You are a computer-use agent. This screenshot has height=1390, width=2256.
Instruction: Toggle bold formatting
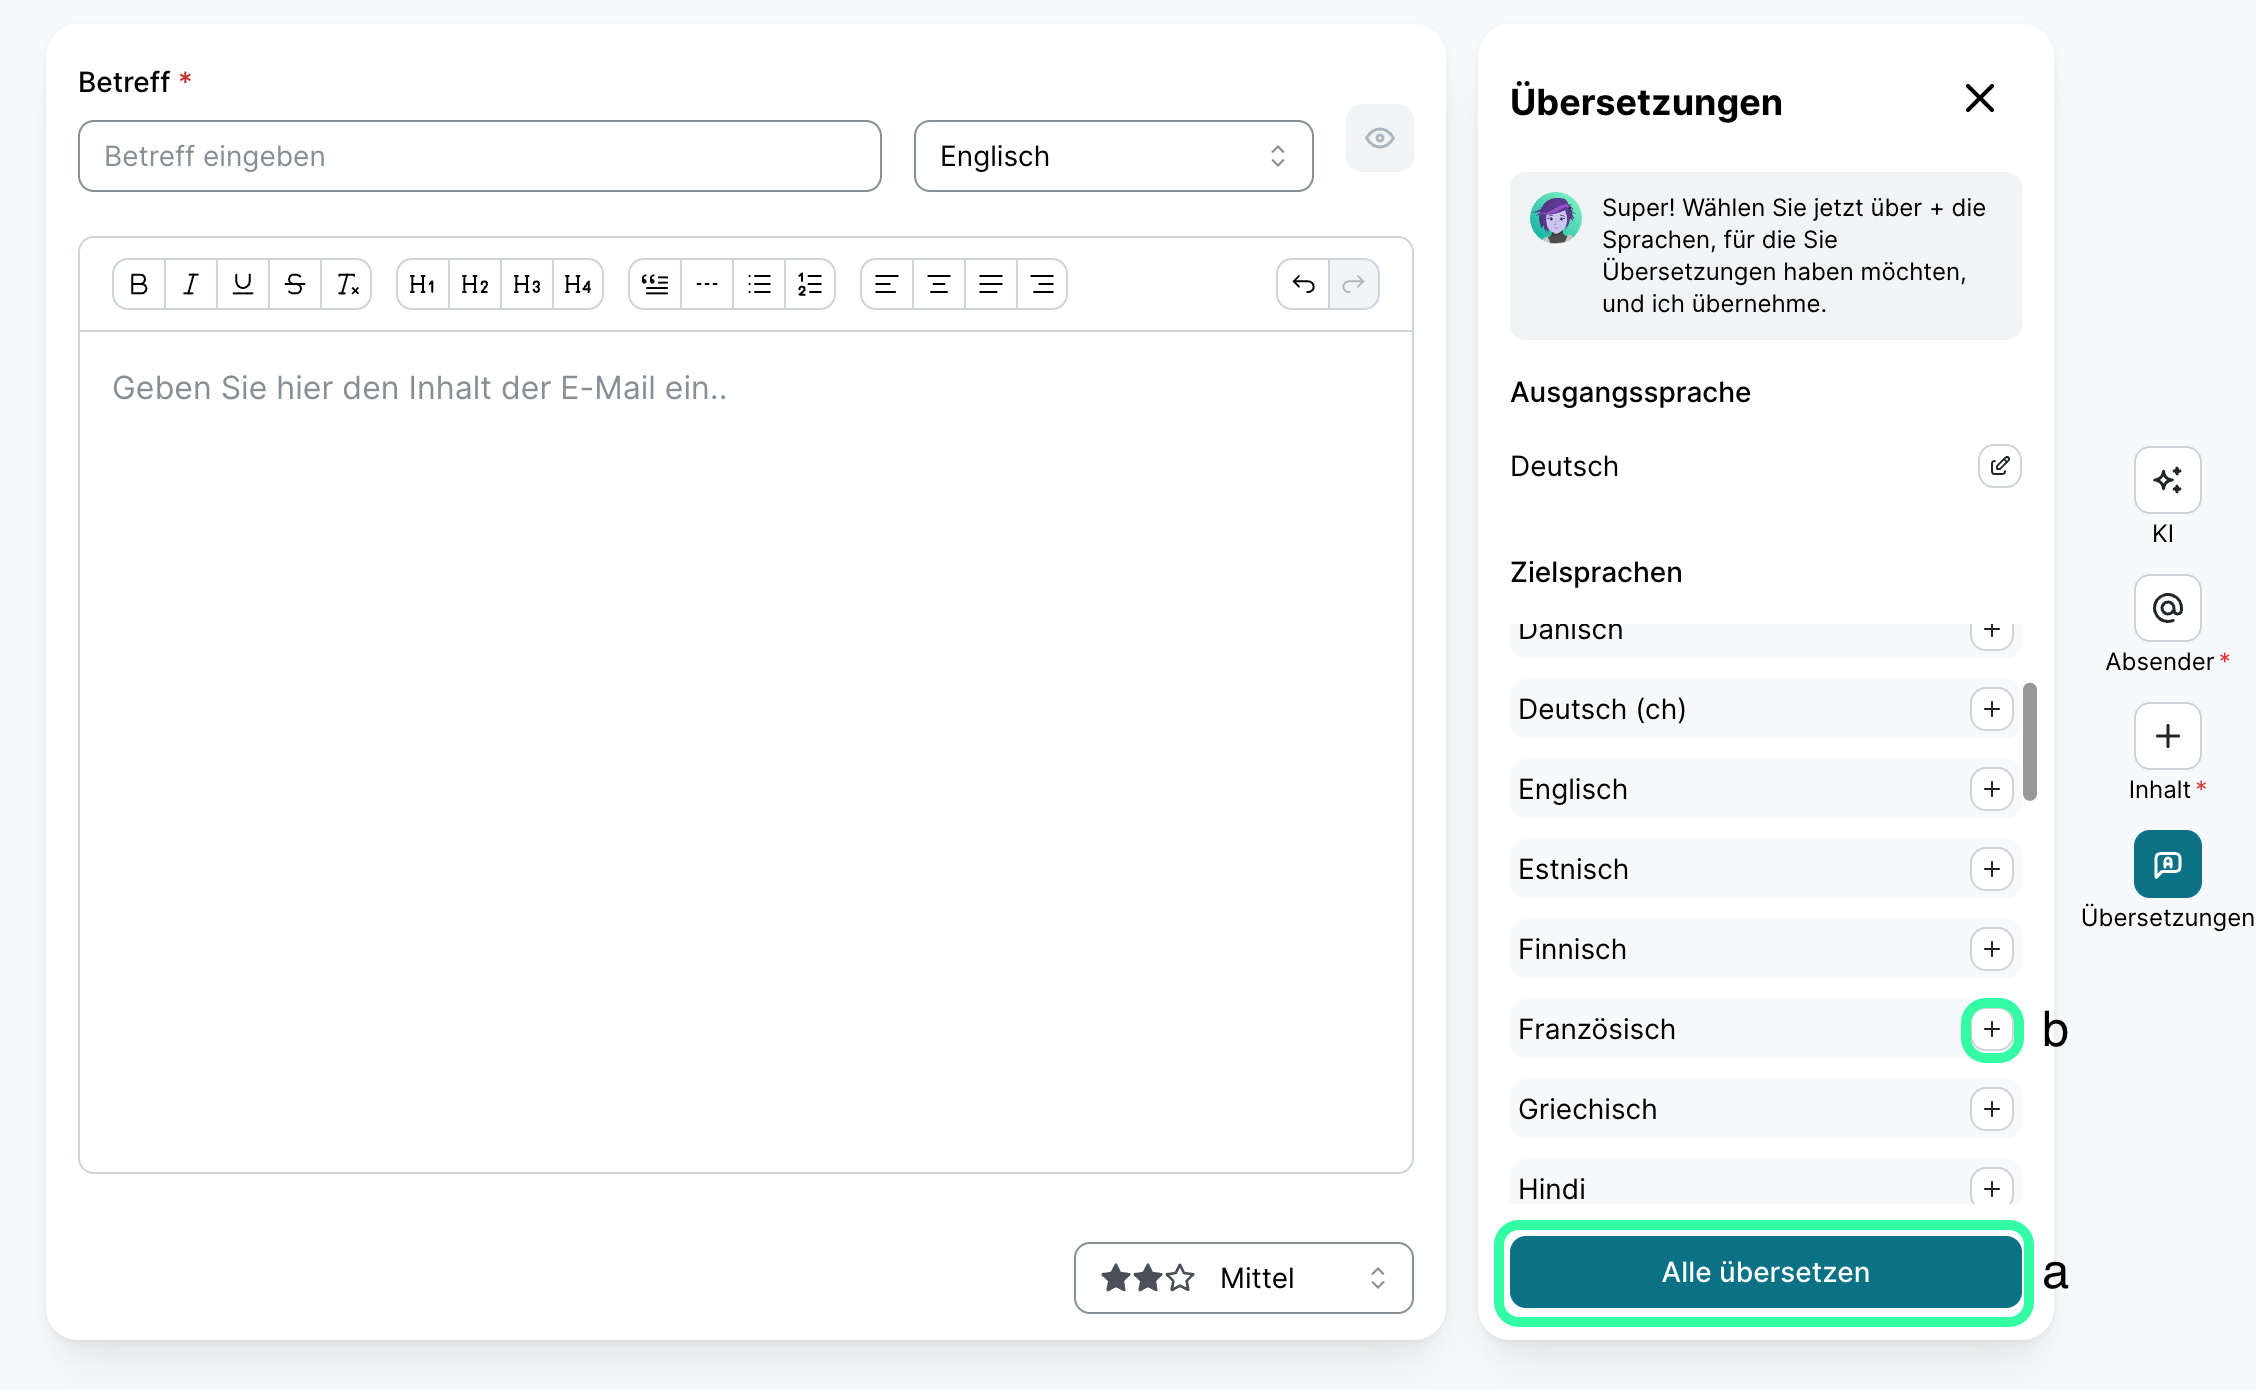tap(139, 284)
